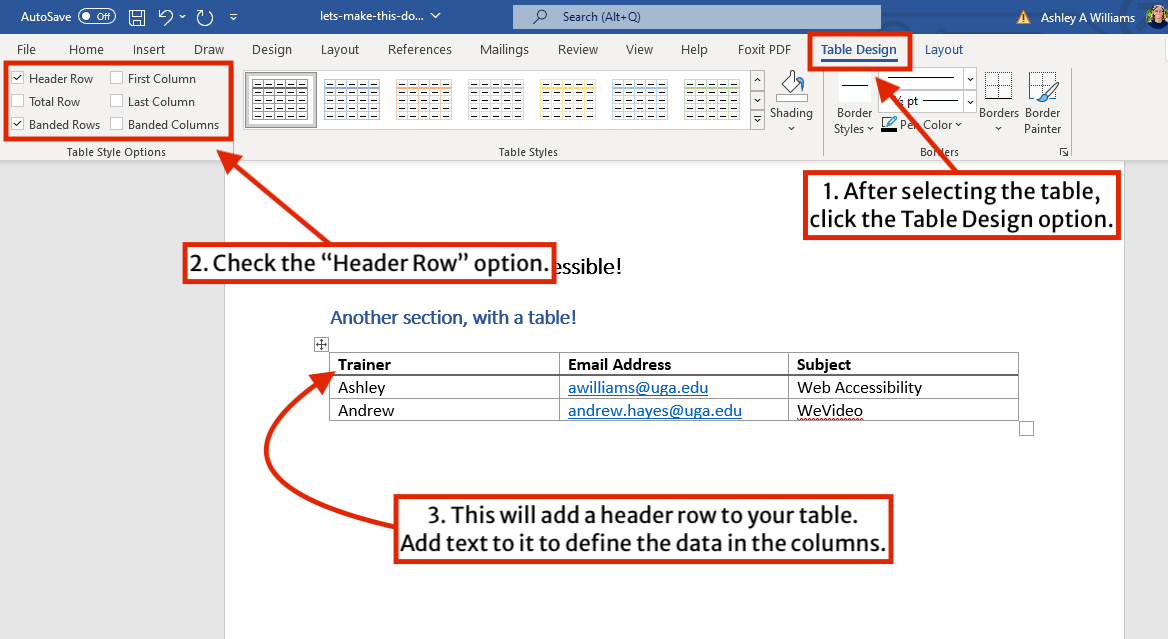Click the Save icon on Quick Access Toolbar

[x=136, y=16]
